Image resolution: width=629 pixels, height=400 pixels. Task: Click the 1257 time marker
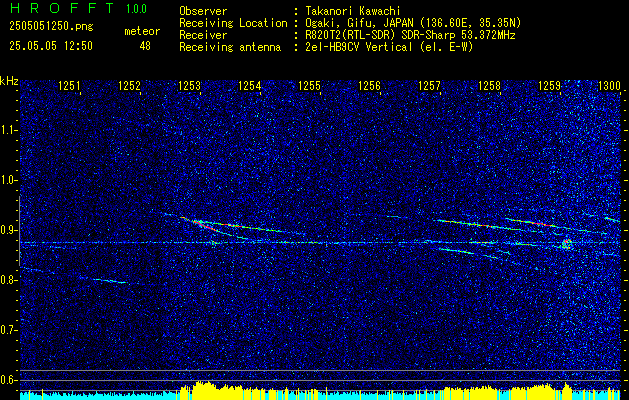coord(429,85)
